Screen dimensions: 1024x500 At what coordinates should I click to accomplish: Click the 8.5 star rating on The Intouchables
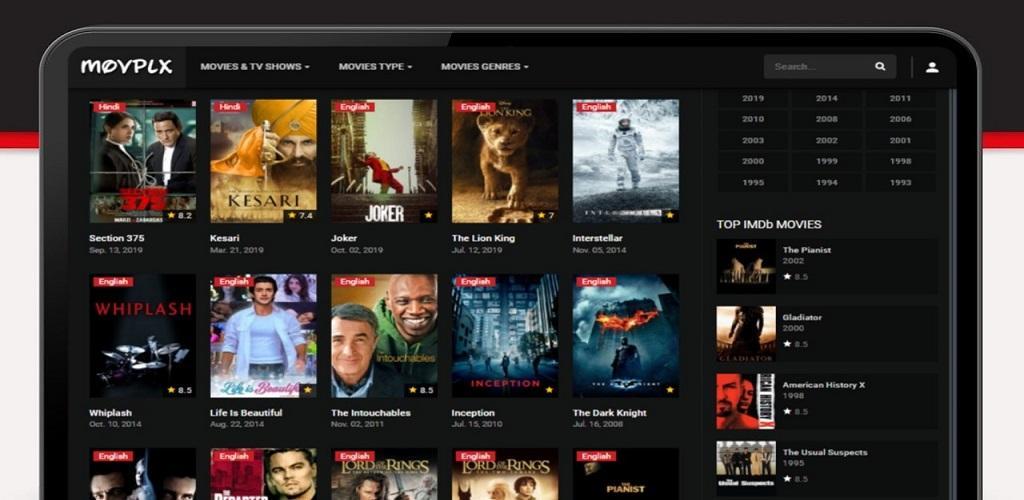click(x=422, y=390)
